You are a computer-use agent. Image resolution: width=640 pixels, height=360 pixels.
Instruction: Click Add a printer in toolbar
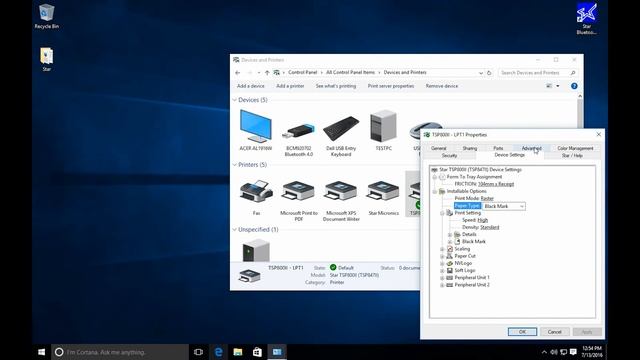click(x=290, y=86)
